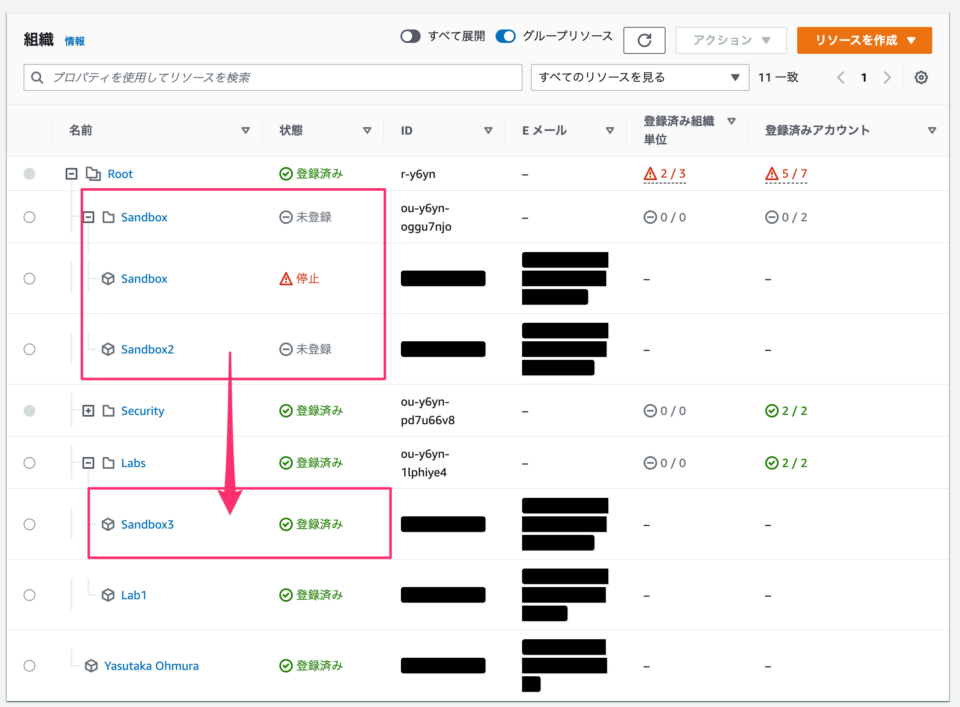Viewport: 960px width, 707px height.
Task: Select the radio button for Sandbox2 row
Action: point(30,348)
